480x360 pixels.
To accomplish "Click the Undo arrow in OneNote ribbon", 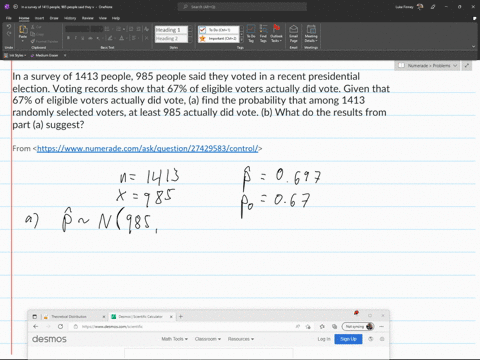I will click(x=9, y=27).
